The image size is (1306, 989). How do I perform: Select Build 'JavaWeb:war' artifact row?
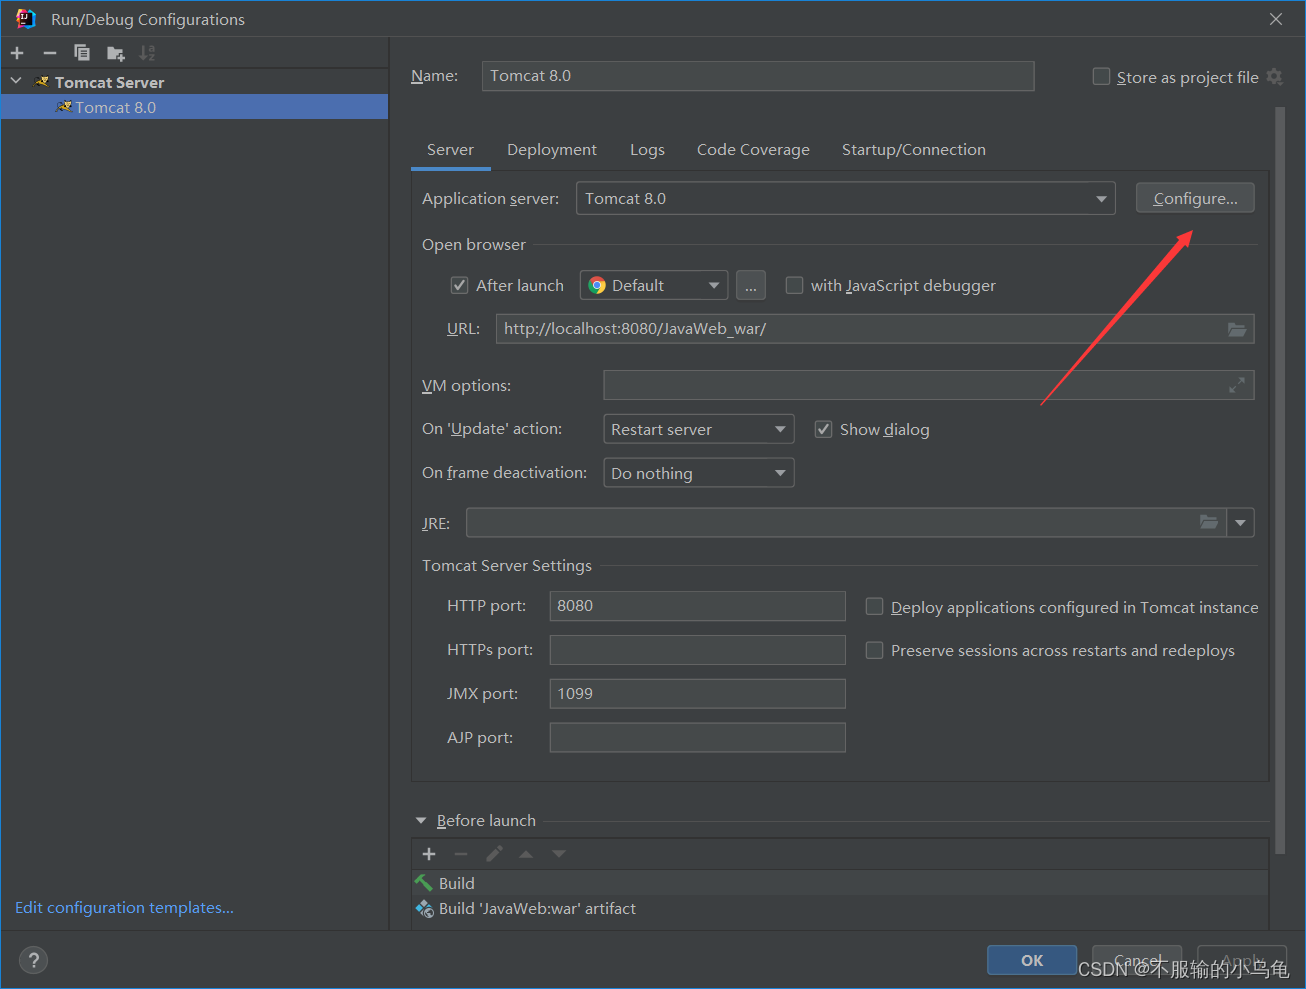coord(840,908)
